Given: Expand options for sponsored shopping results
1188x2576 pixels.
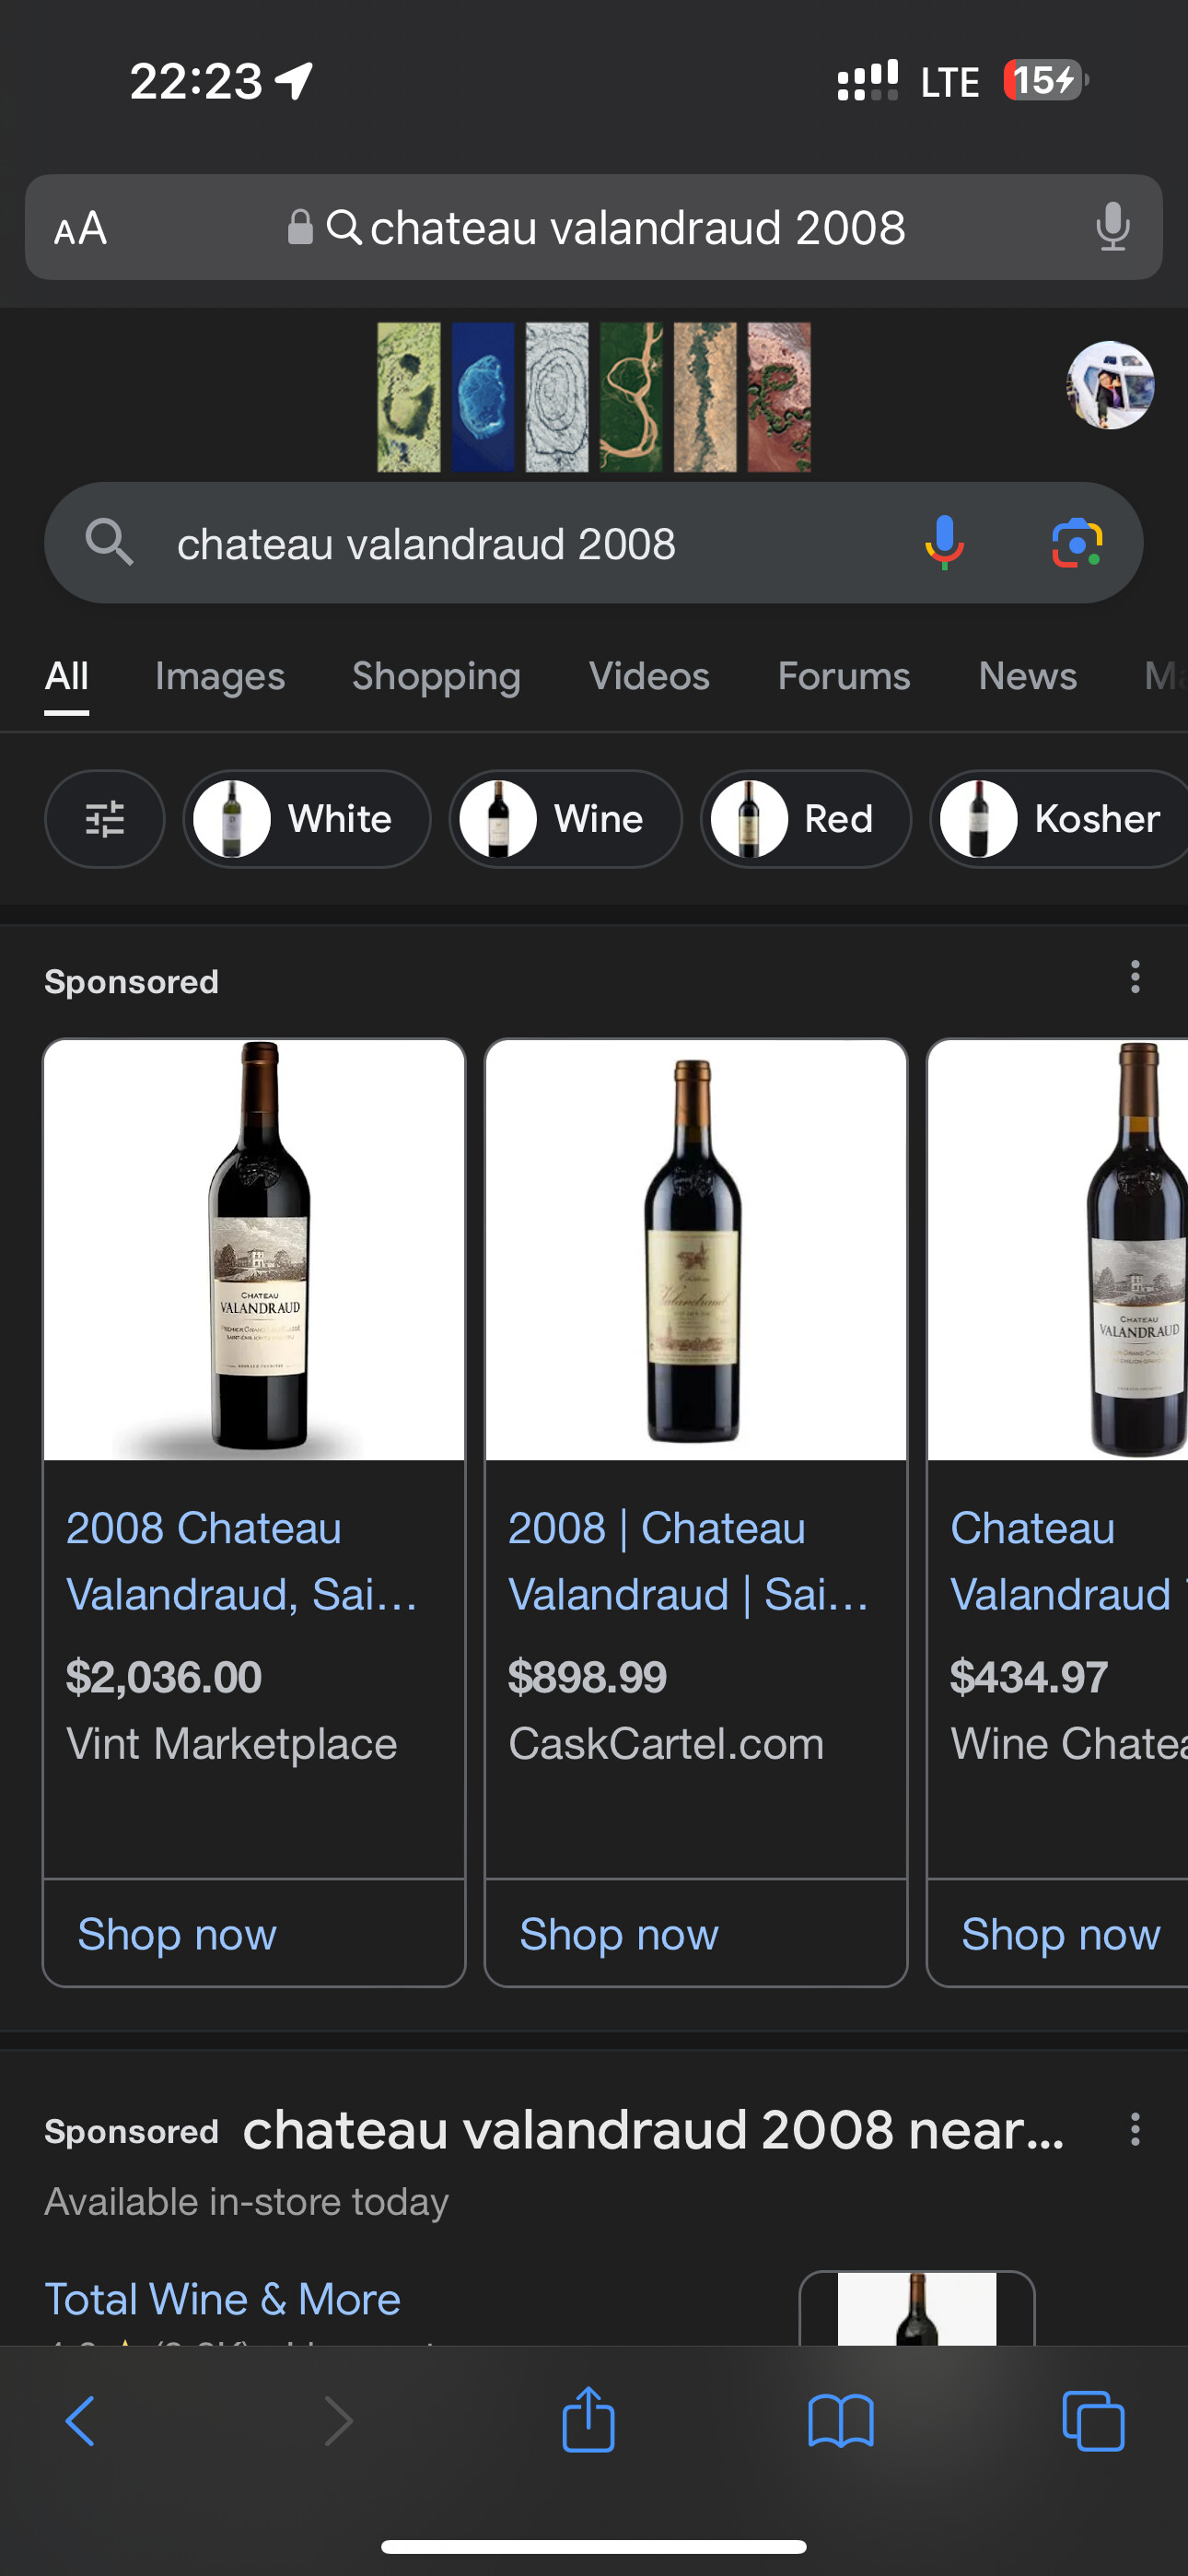Looking at the screenshot, I should (1134, 977).
